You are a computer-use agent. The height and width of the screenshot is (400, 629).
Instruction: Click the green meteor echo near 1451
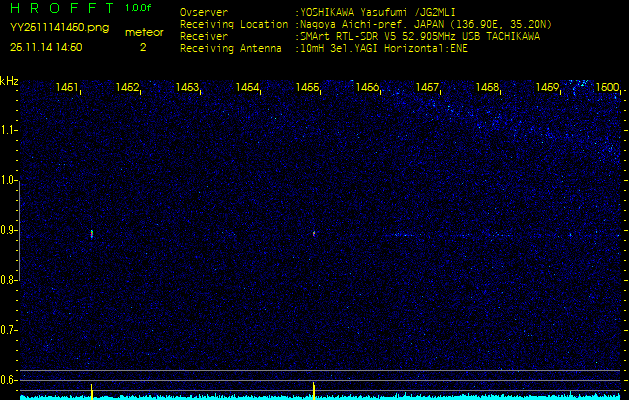[x=92, y=234]
